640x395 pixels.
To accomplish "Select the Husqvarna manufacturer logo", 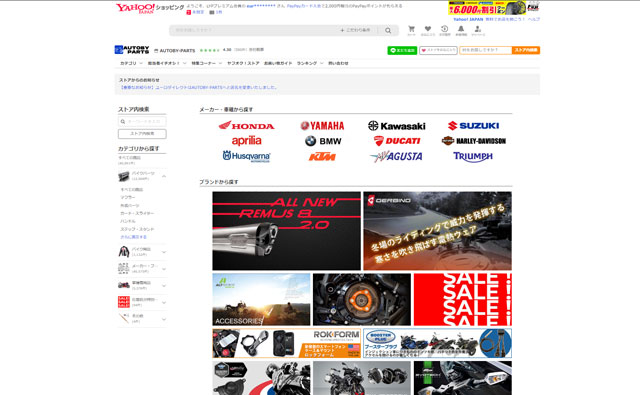I will [247, 156].
